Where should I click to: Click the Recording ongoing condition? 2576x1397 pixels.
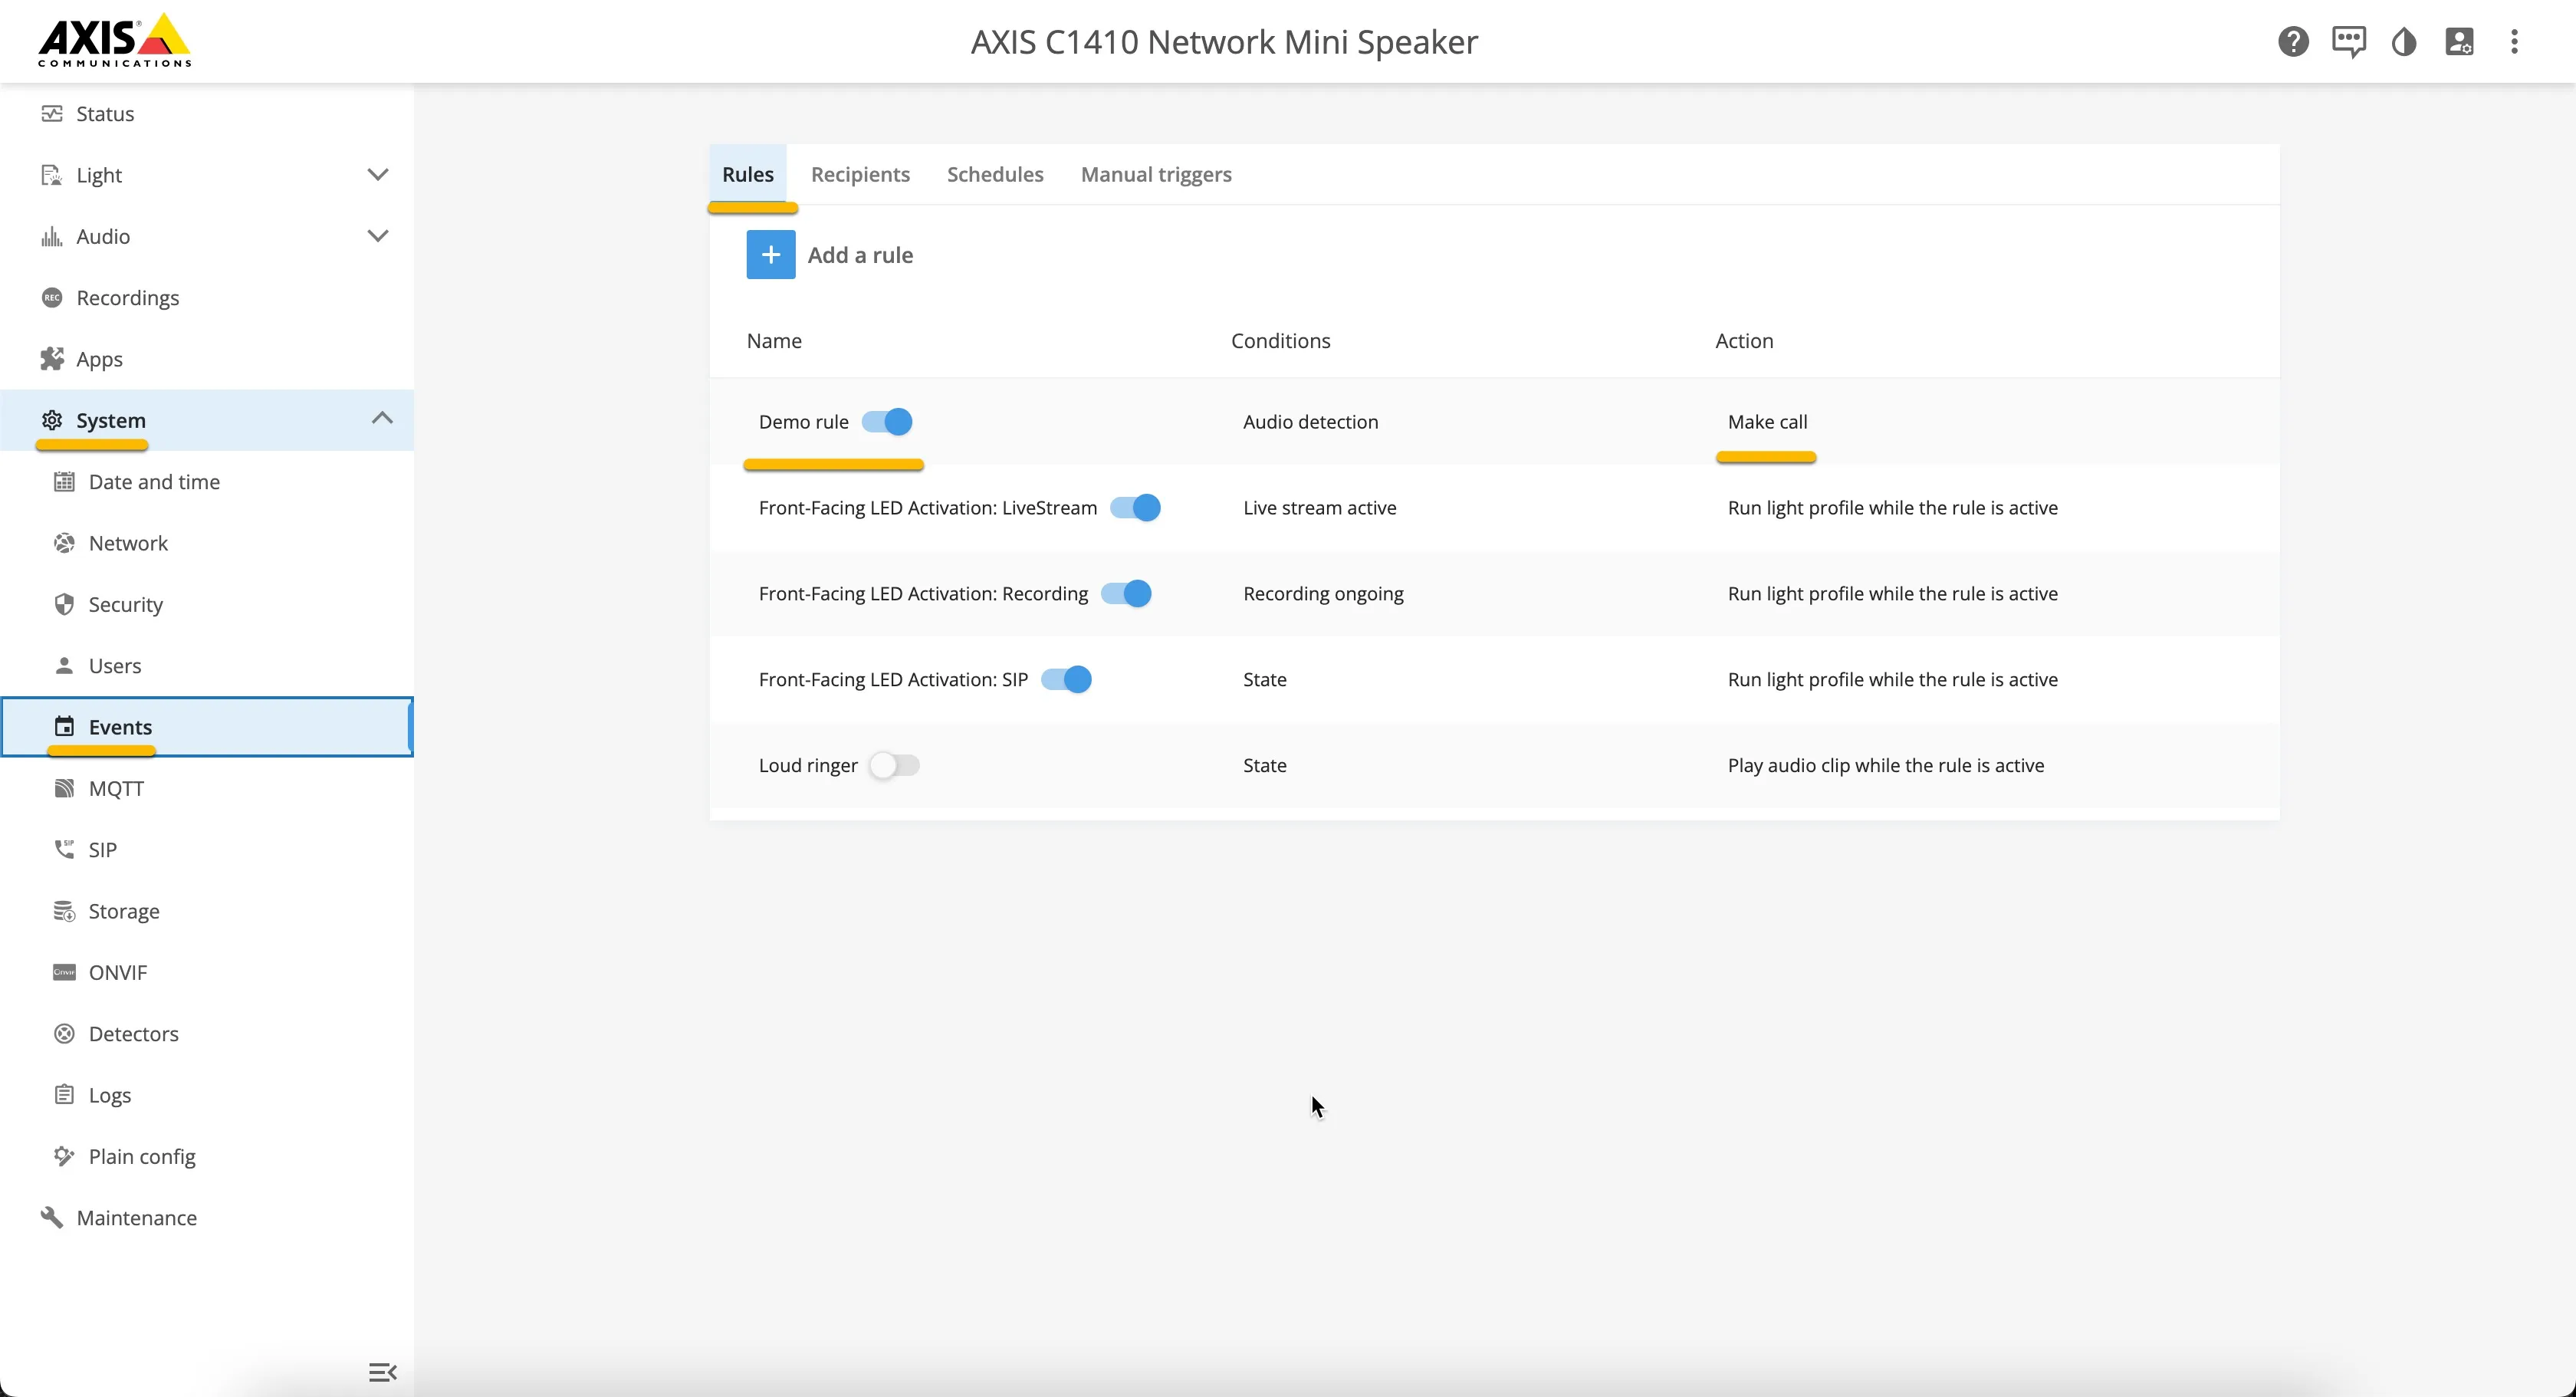click(x=1323, y=594)
